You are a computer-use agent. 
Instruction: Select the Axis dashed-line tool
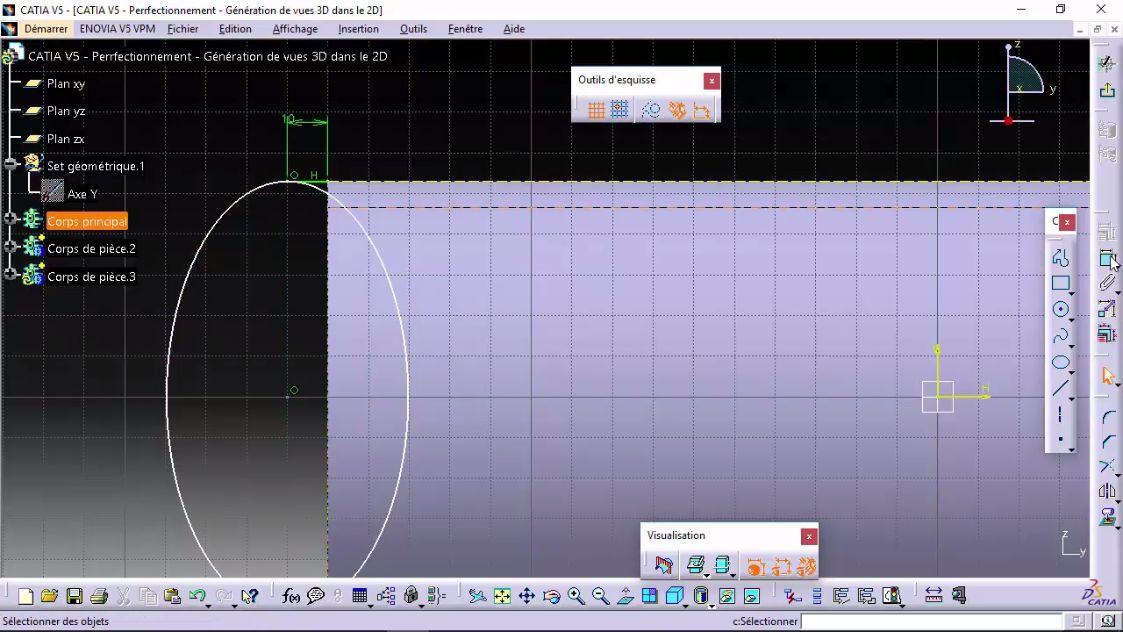[x=1060, y=414]
